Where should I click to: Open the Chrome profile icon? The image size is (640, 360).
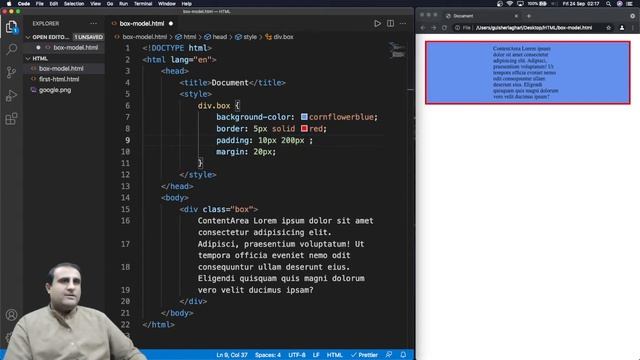tap(622, 28)
